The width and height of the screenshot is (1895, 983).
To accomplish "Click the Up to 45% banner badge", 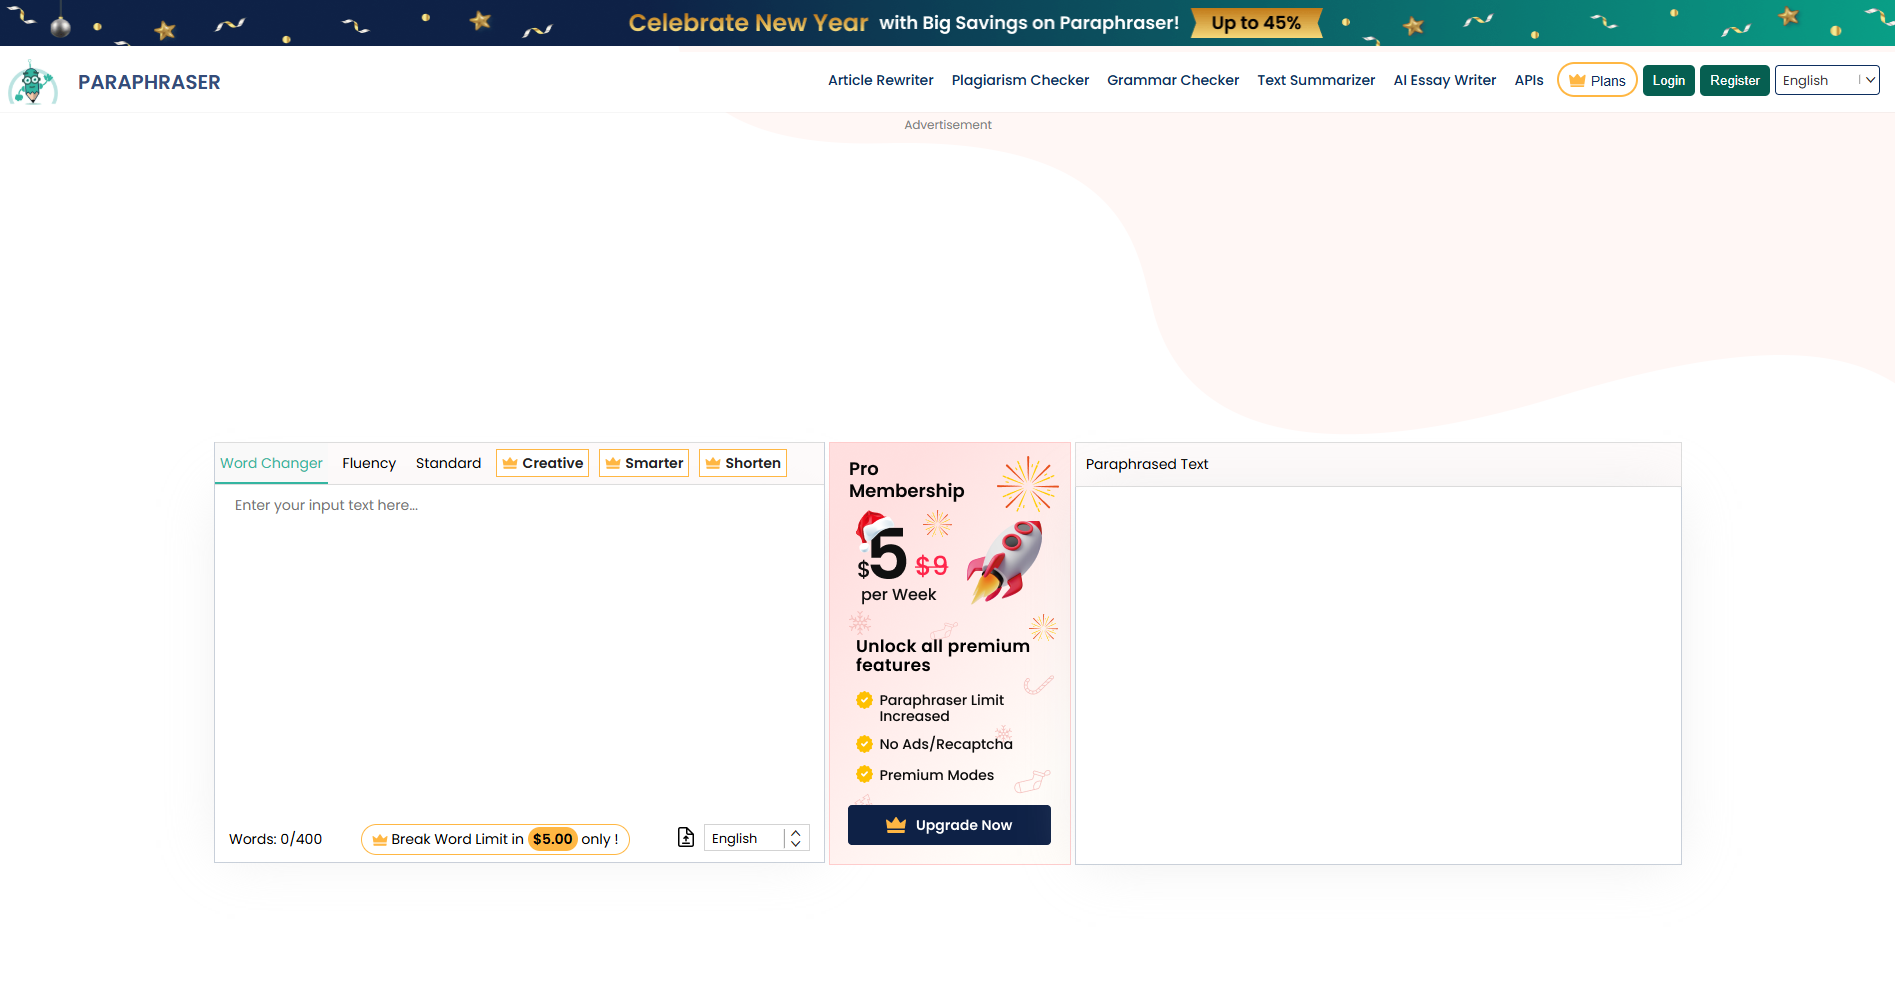I will 1257,23.
